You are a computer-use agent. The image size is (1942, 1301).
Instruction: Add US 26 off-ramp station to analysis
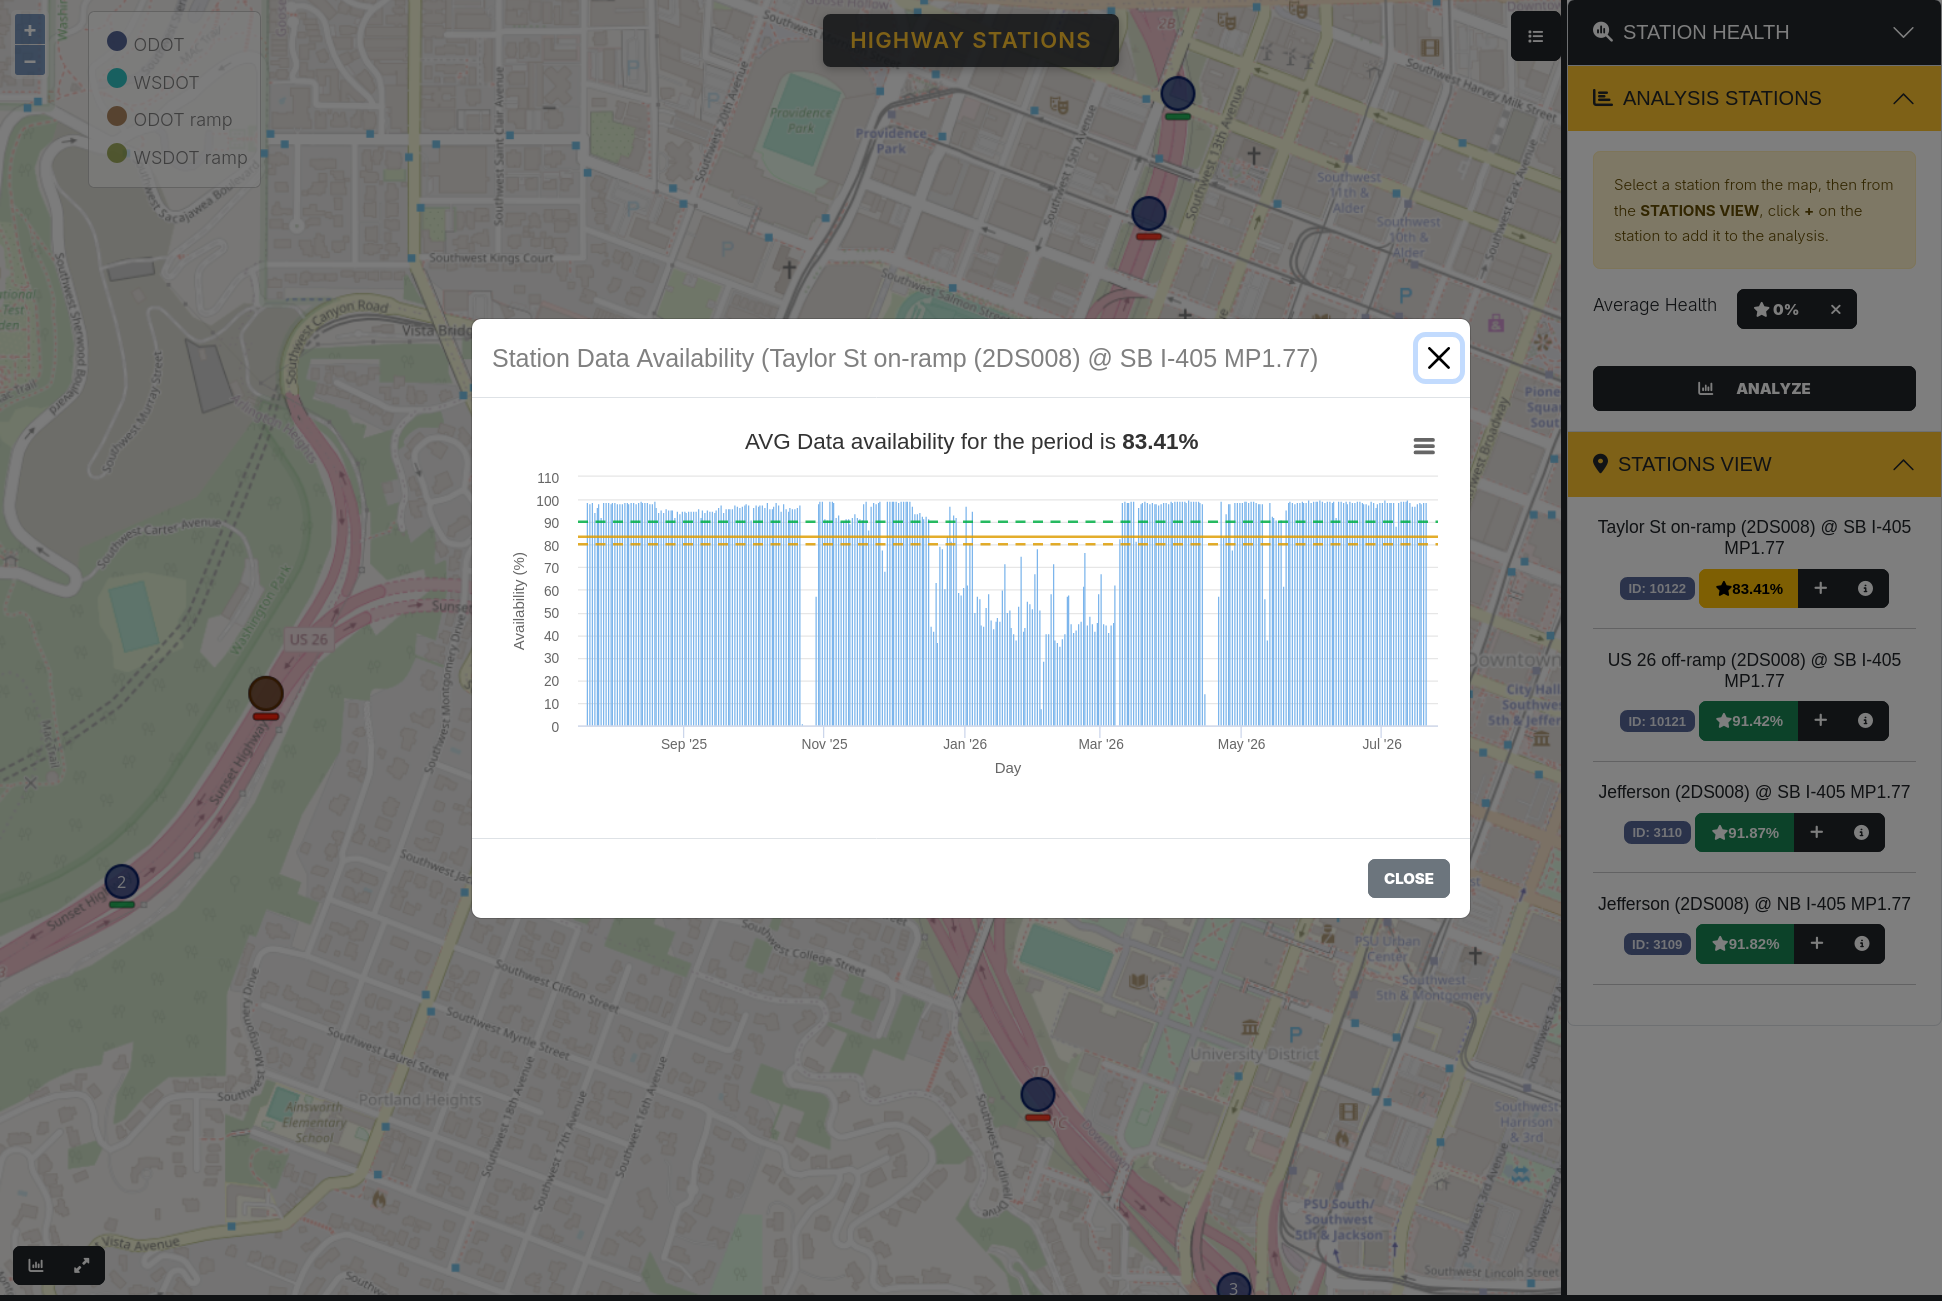[1820, 720]
